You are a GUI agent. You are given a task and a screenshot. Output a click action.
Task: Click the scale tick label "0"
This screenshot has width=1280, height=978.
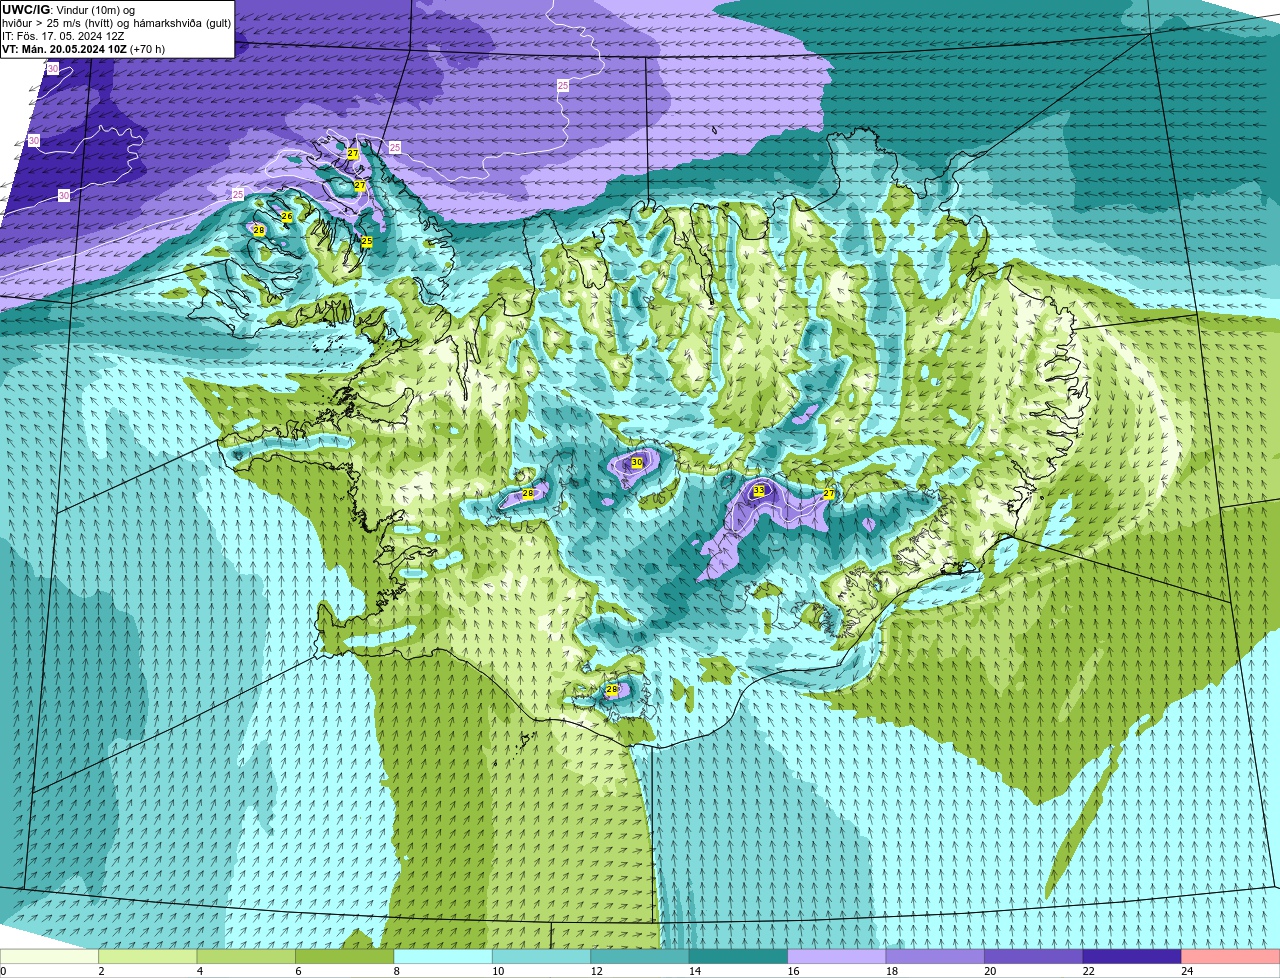click(x=3, y=971)
